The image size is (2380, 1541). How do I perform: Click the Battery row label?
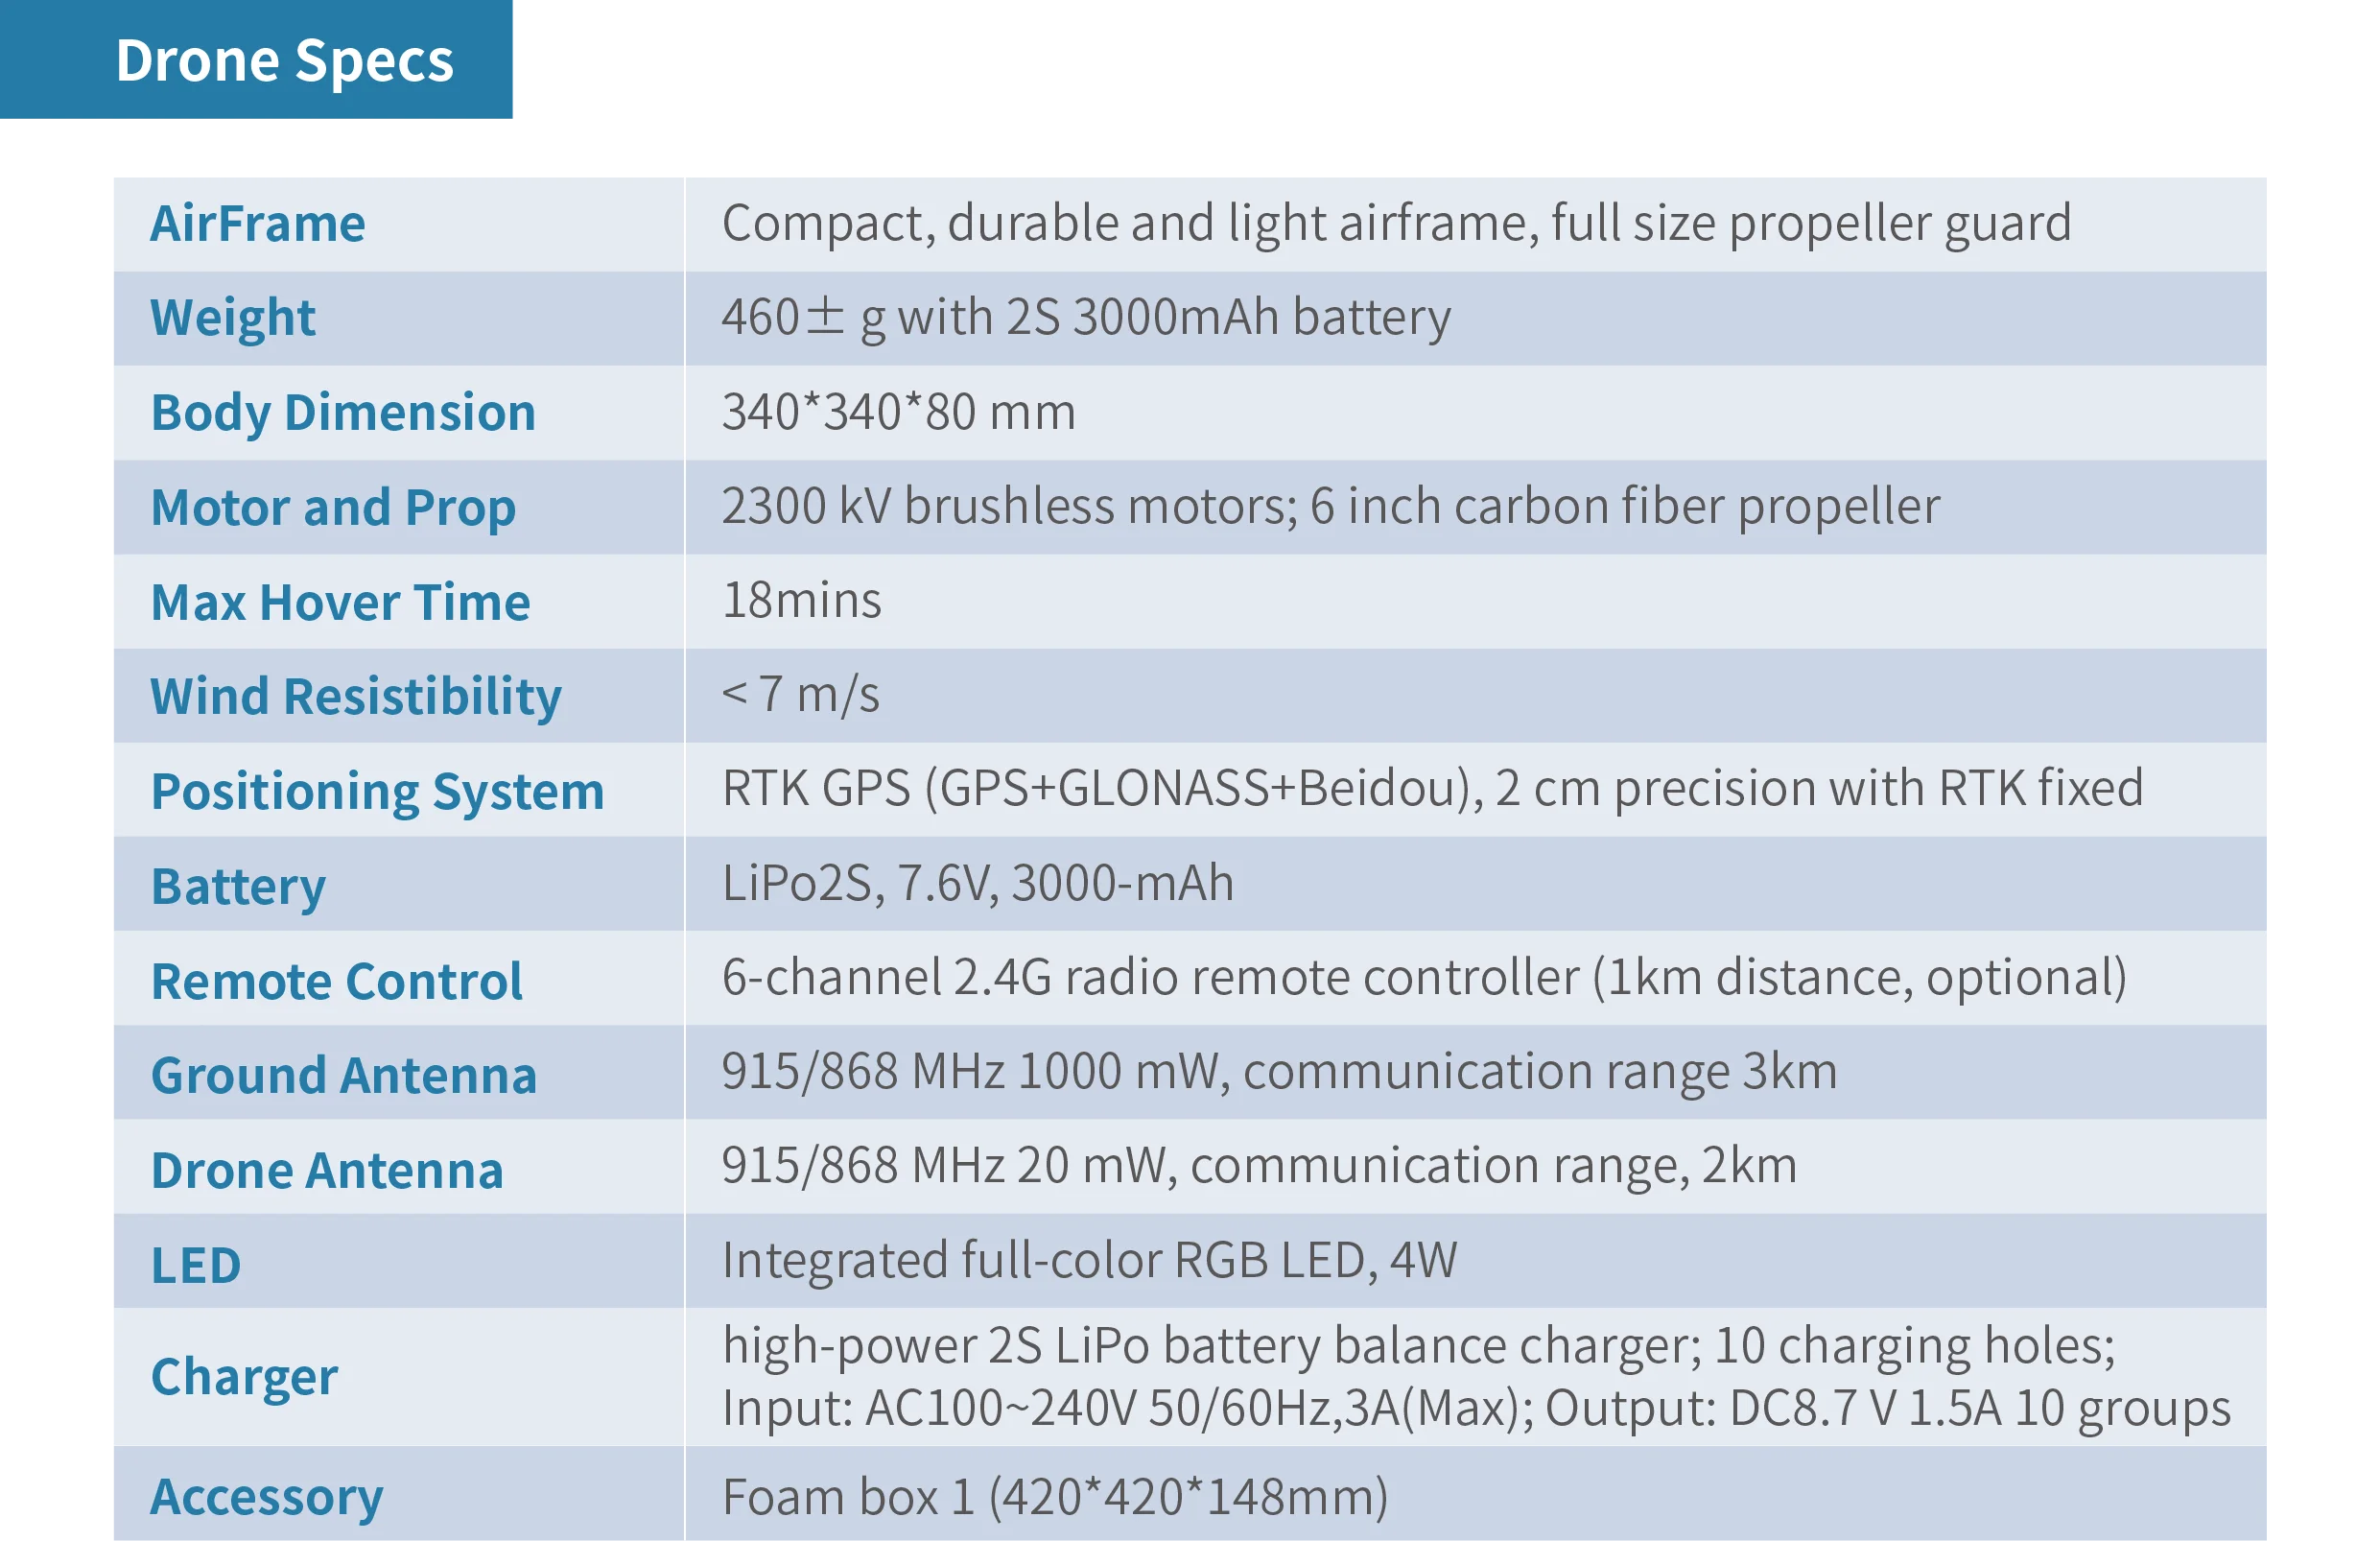coord(238,887)
